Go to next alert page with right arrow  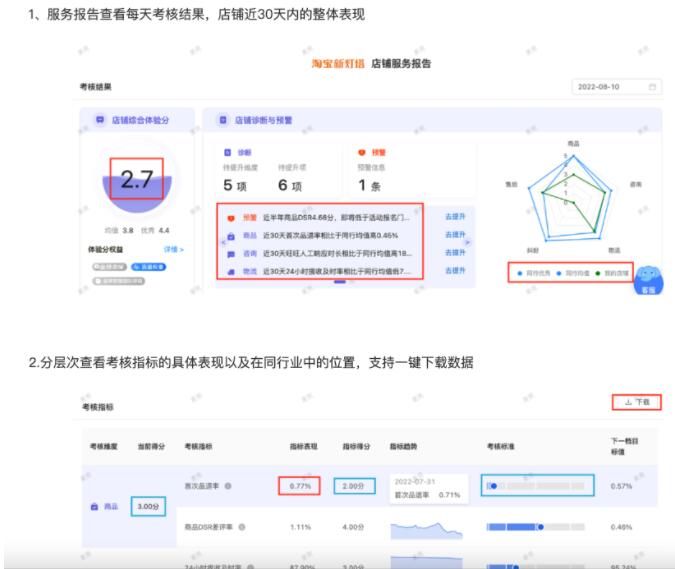[x=468, y=243]
